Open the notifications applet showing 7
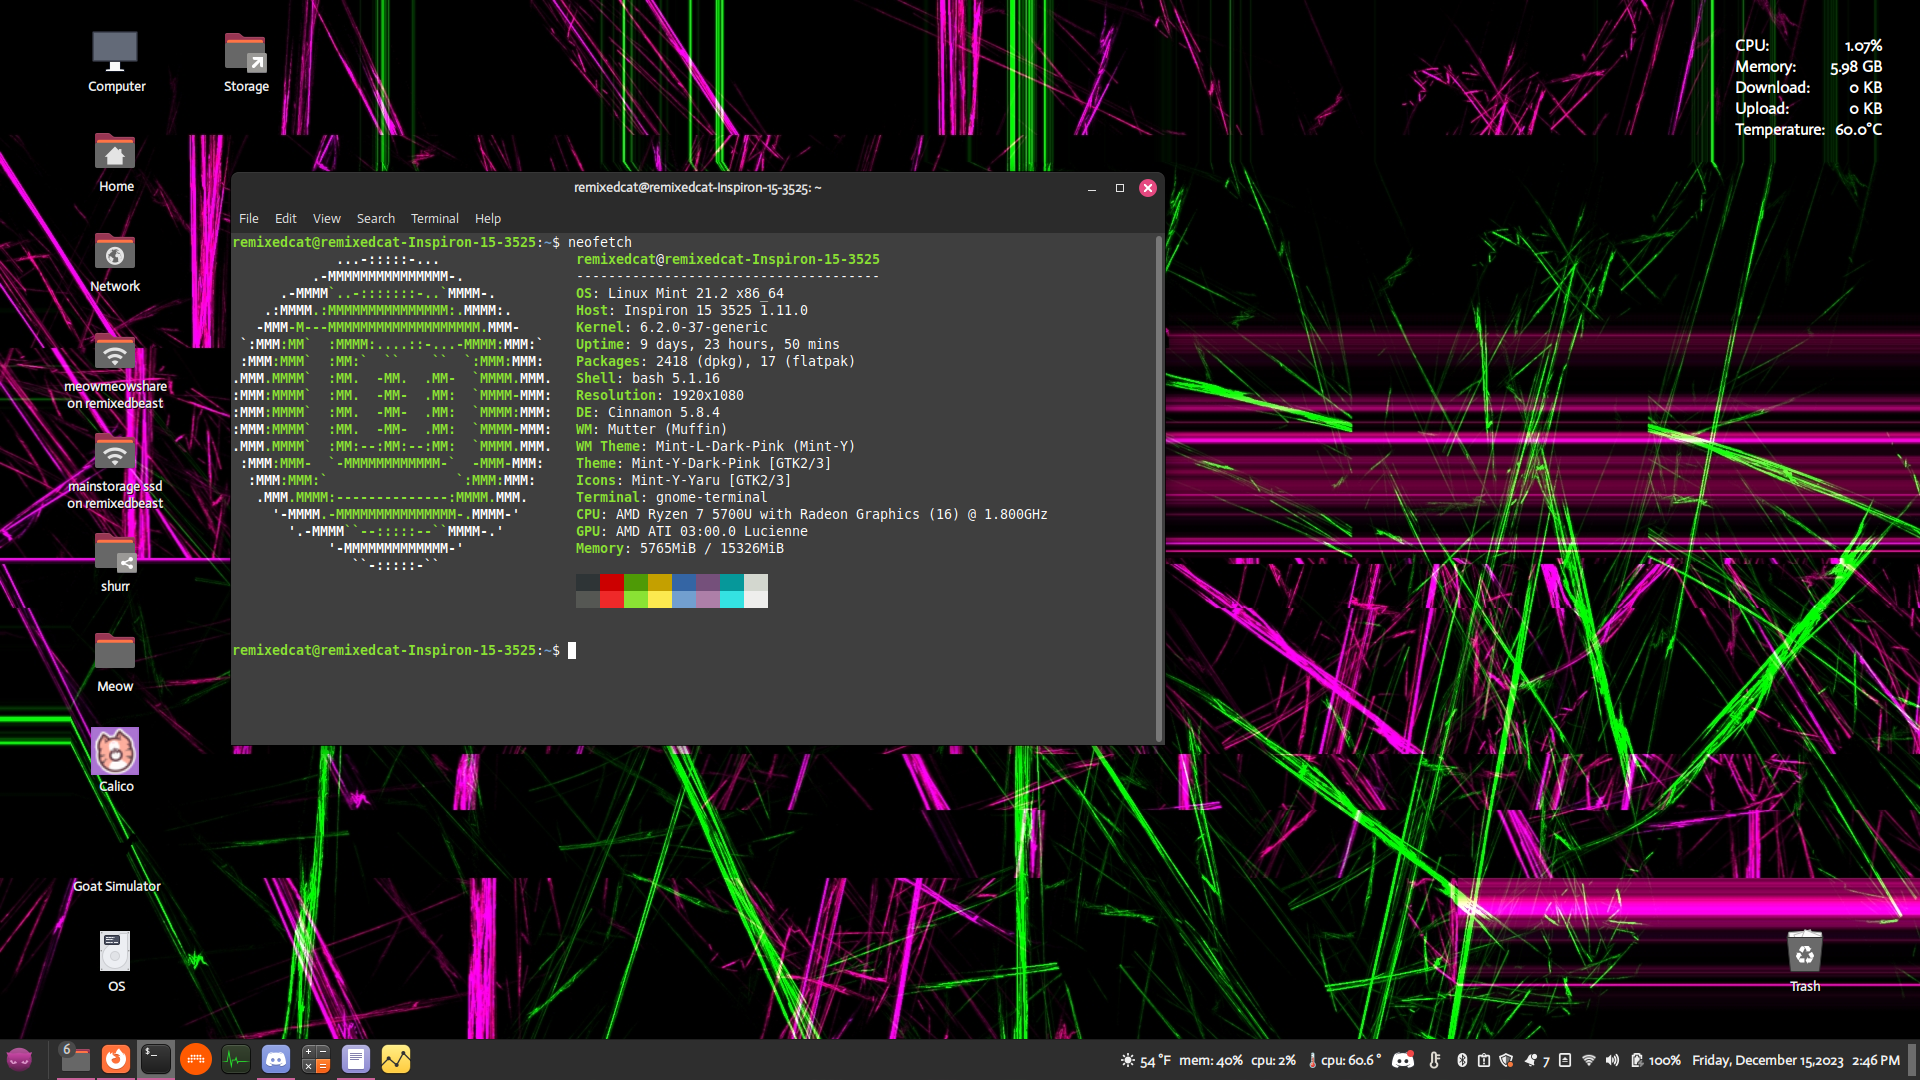The height and width of the screenshot is (1080, 1920). coord(1538,1060)
